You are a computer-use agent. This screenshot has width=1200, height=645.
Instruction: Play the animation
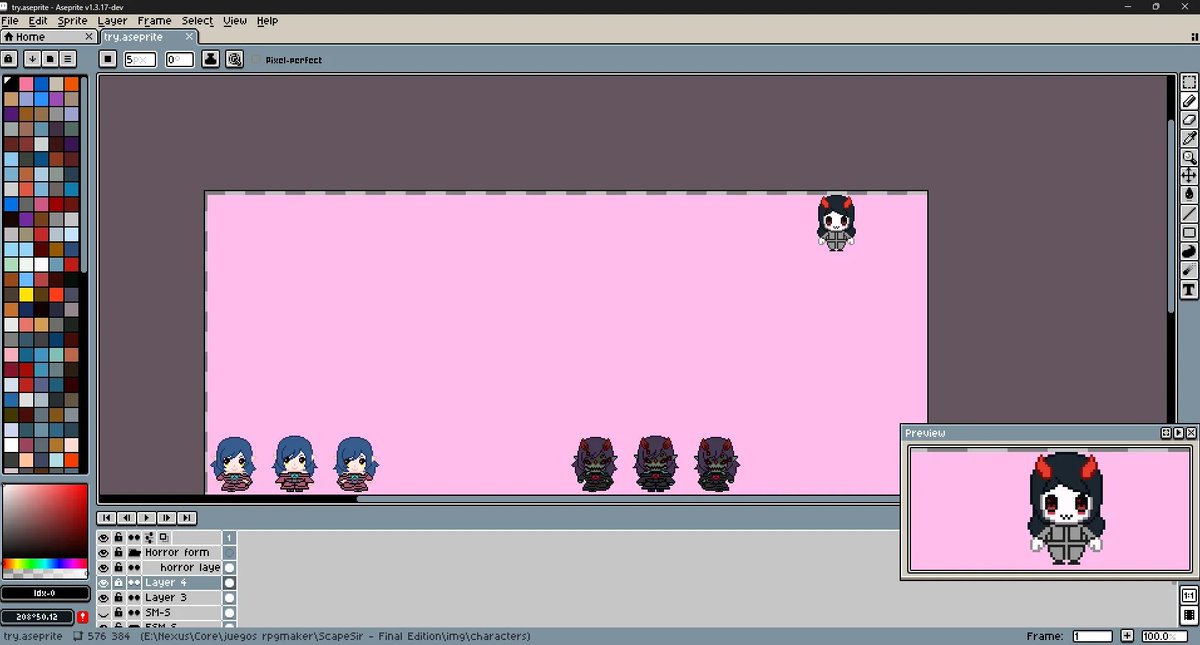pyautogui.click(x=146, y=517)
